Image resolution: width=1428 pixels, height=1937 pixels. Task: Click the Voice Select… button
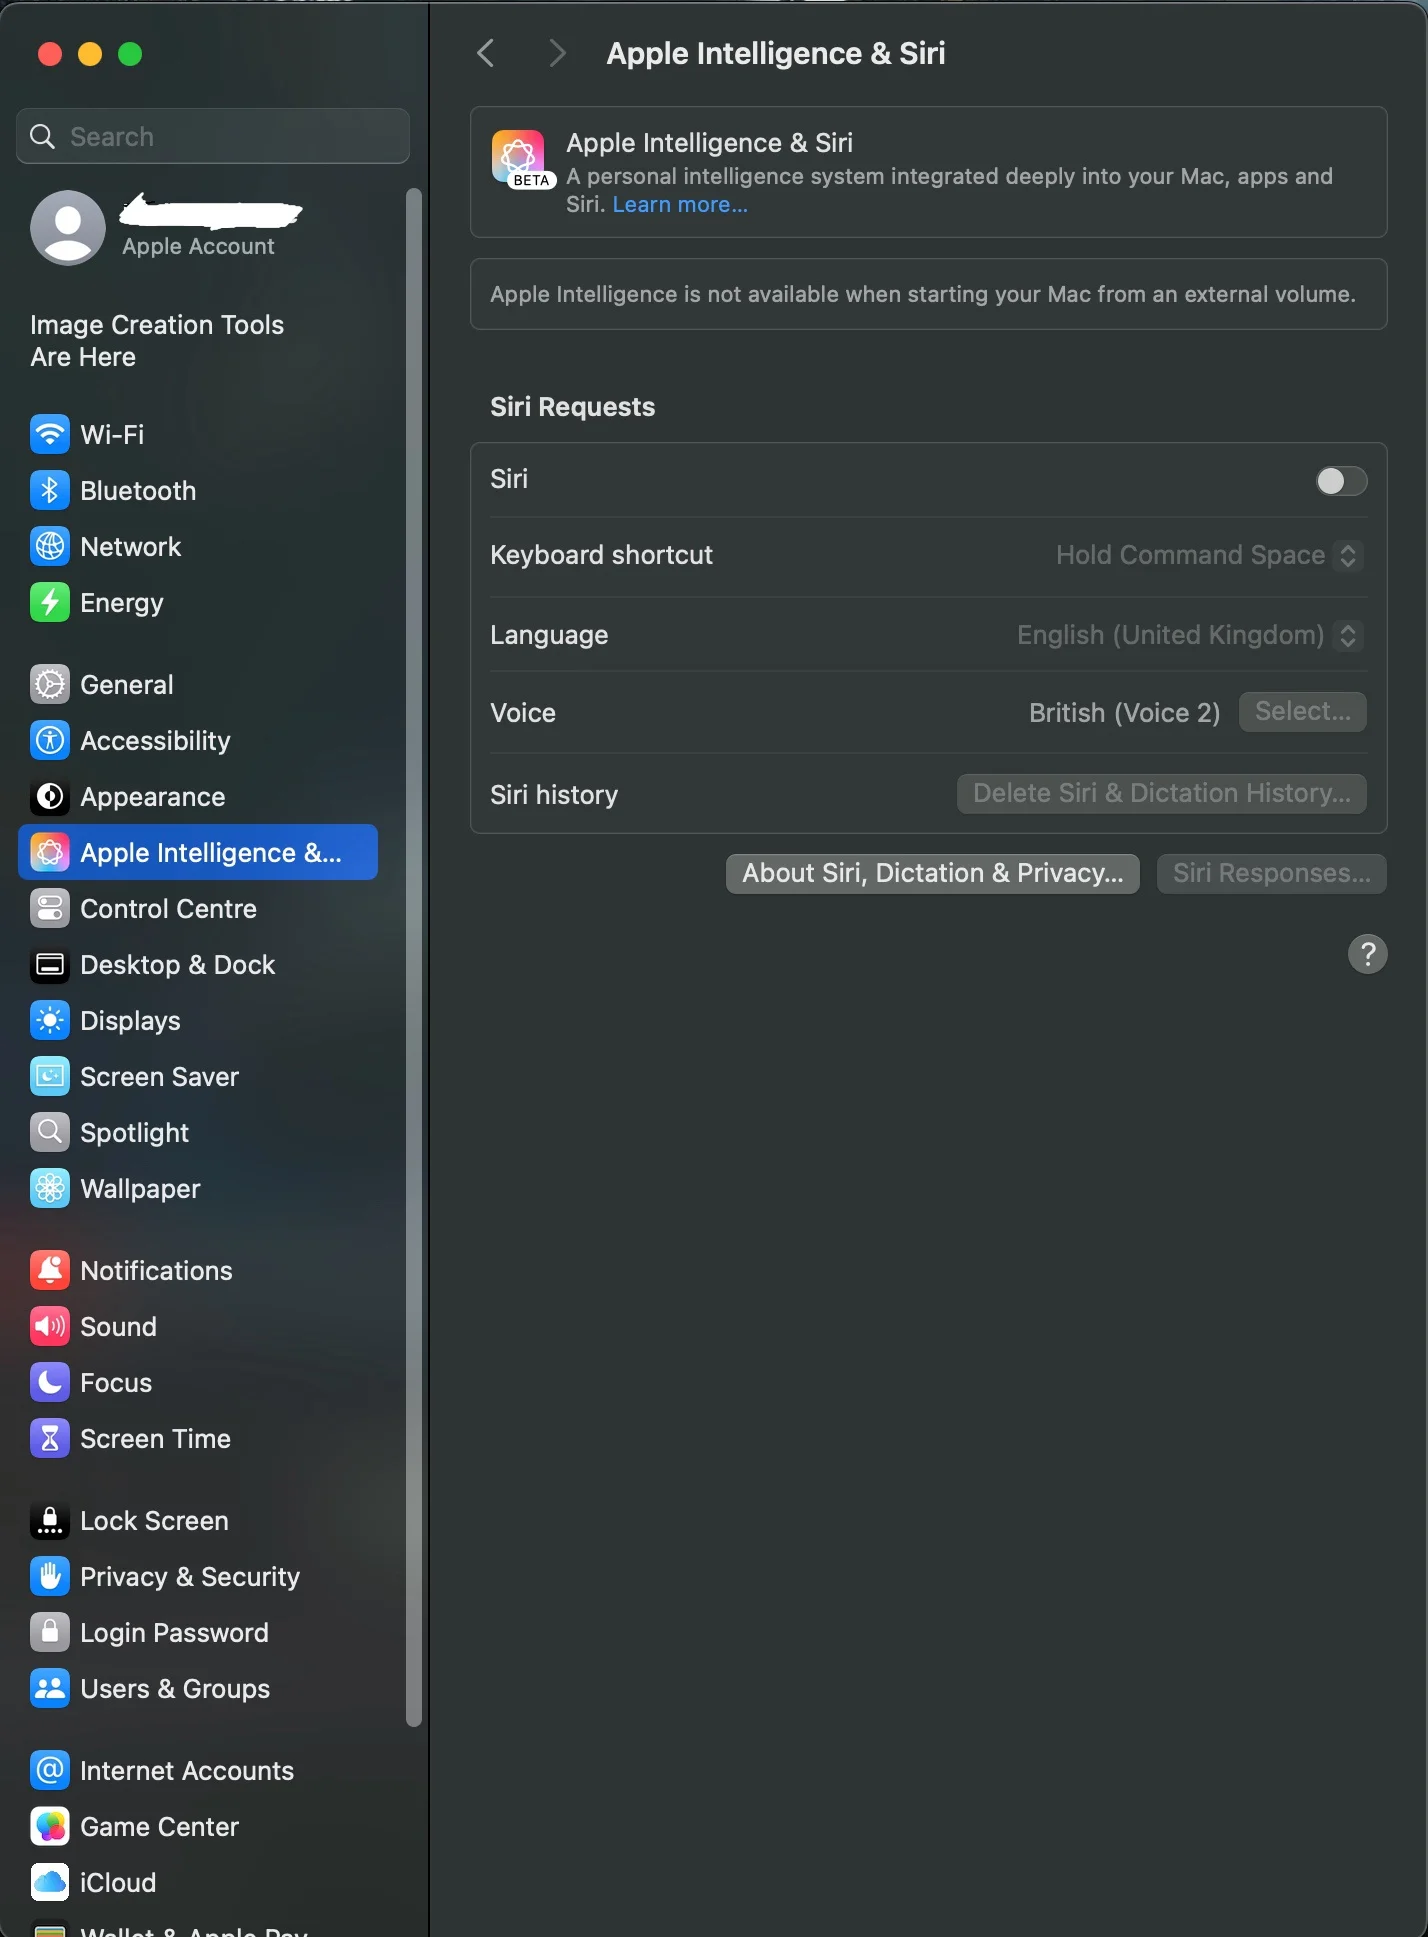[x=1302, y=712]
